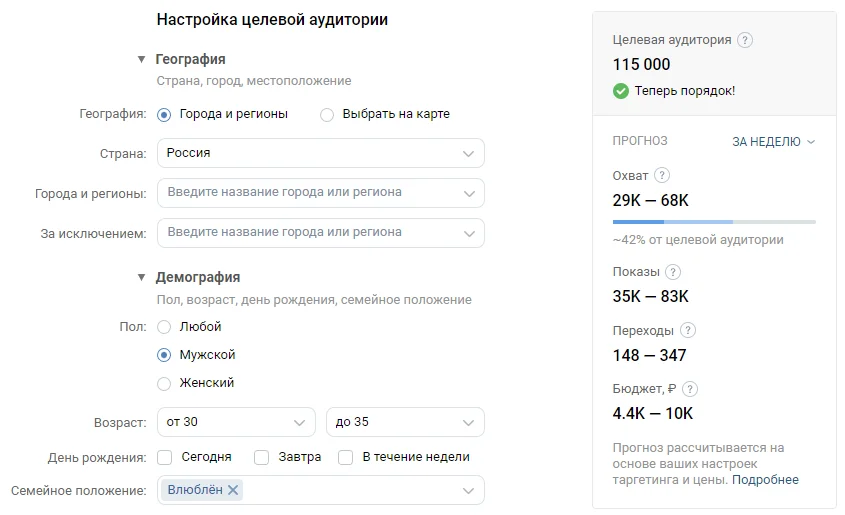
Task: Click help icon next to Показы
Action: tap(673, 272)
